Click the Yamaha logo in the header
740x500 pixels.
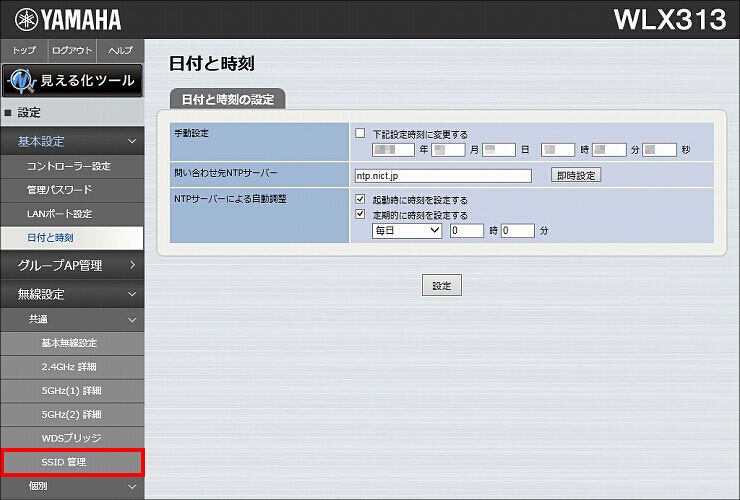coord(68,20)
